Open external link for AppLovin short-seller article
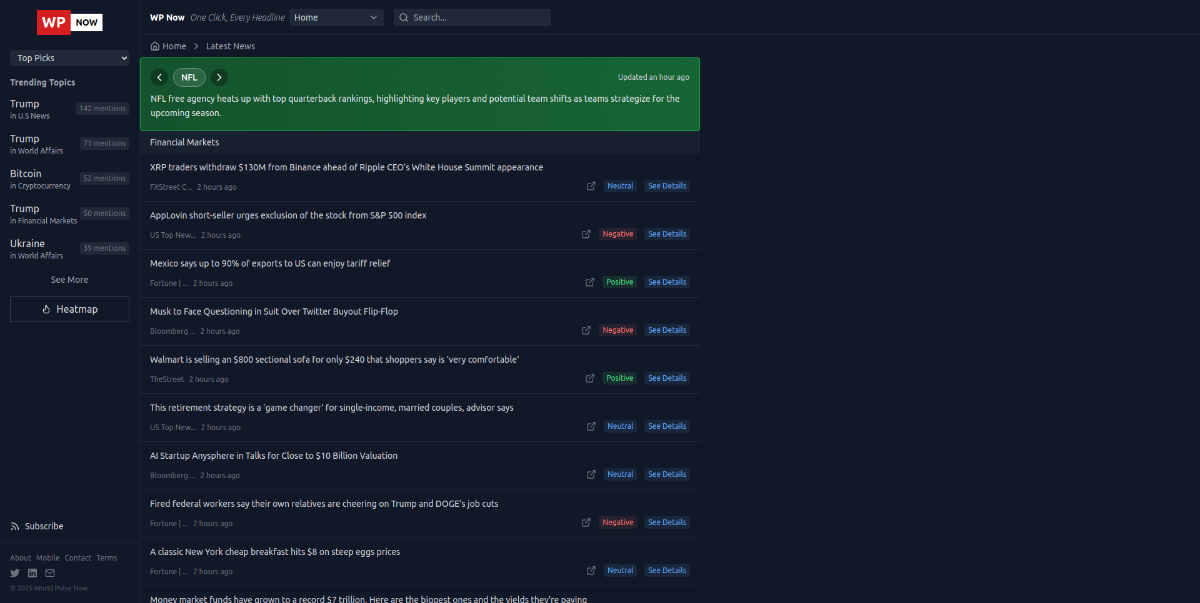The height and width of the screenshot is (603, 1200). [587, 234]
